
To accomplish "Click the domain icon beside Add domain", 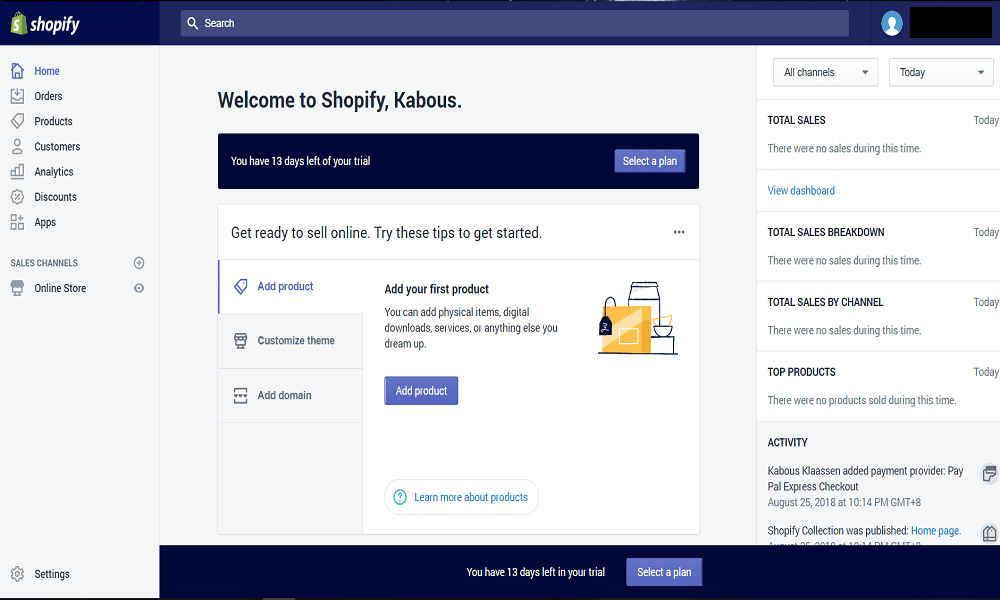I will (240, 395).
